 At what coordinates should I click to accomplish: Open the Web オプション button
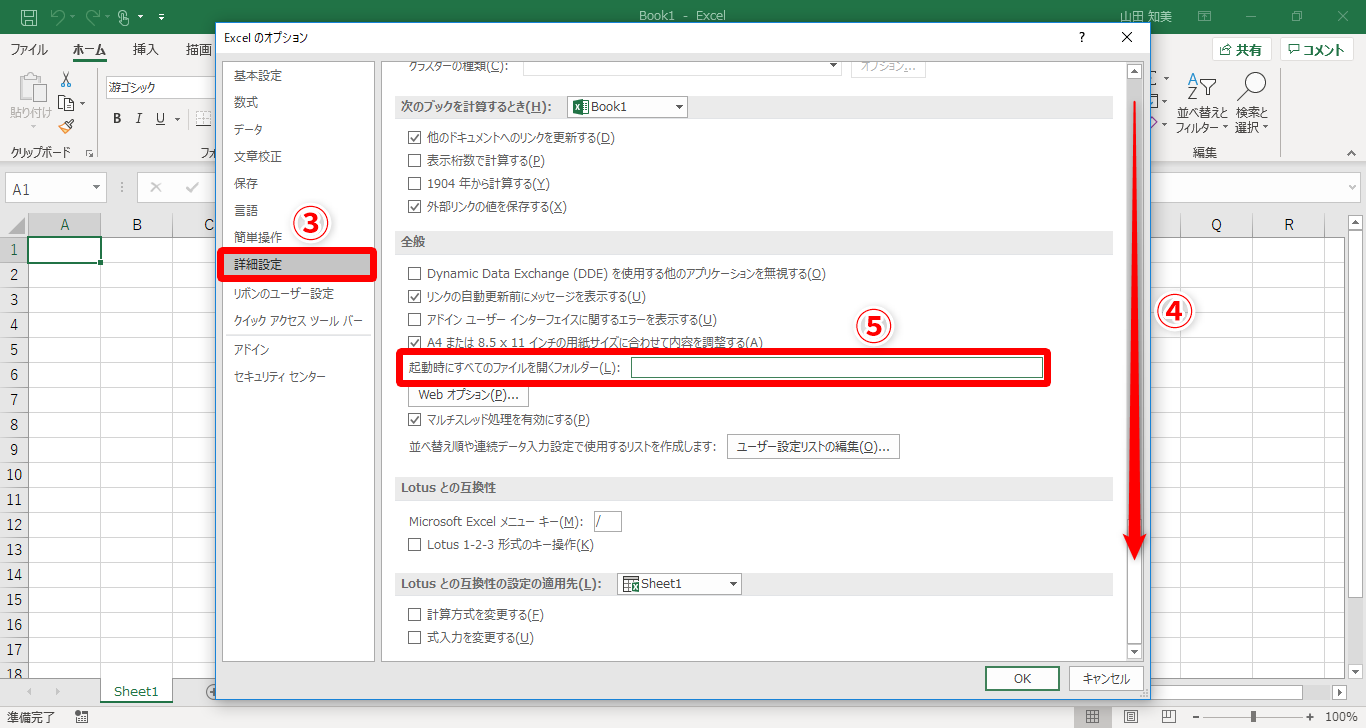(x=468, y=395)
